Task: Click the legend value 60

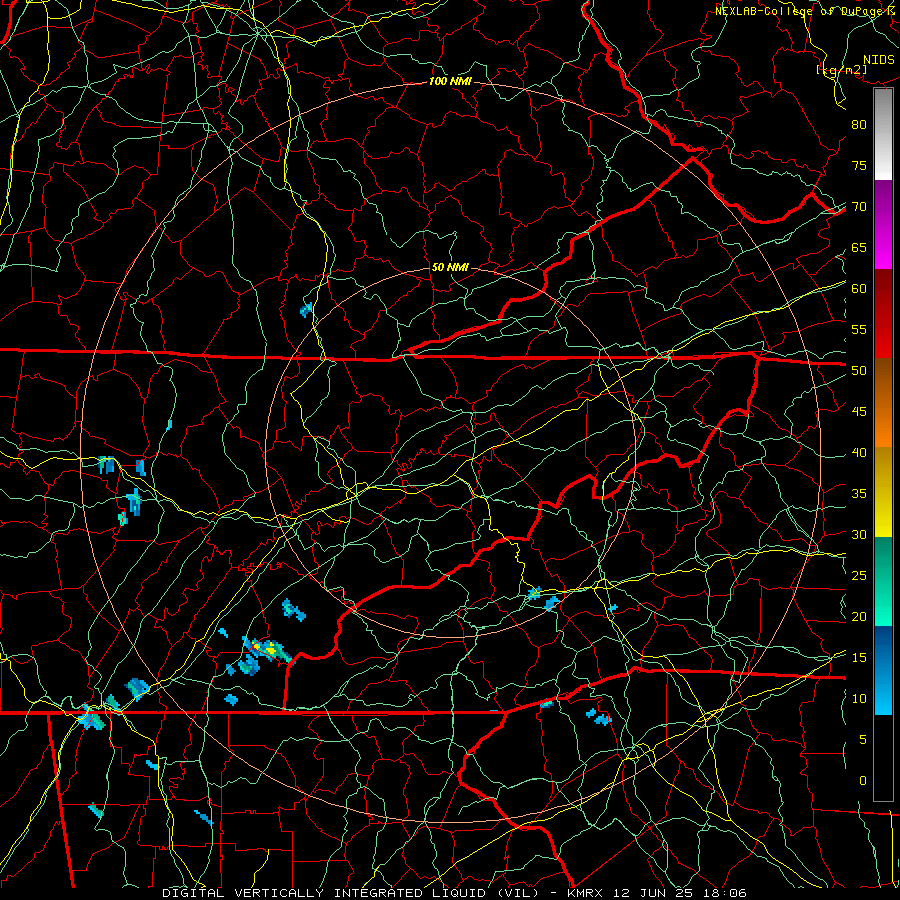Action: point(859,289)
